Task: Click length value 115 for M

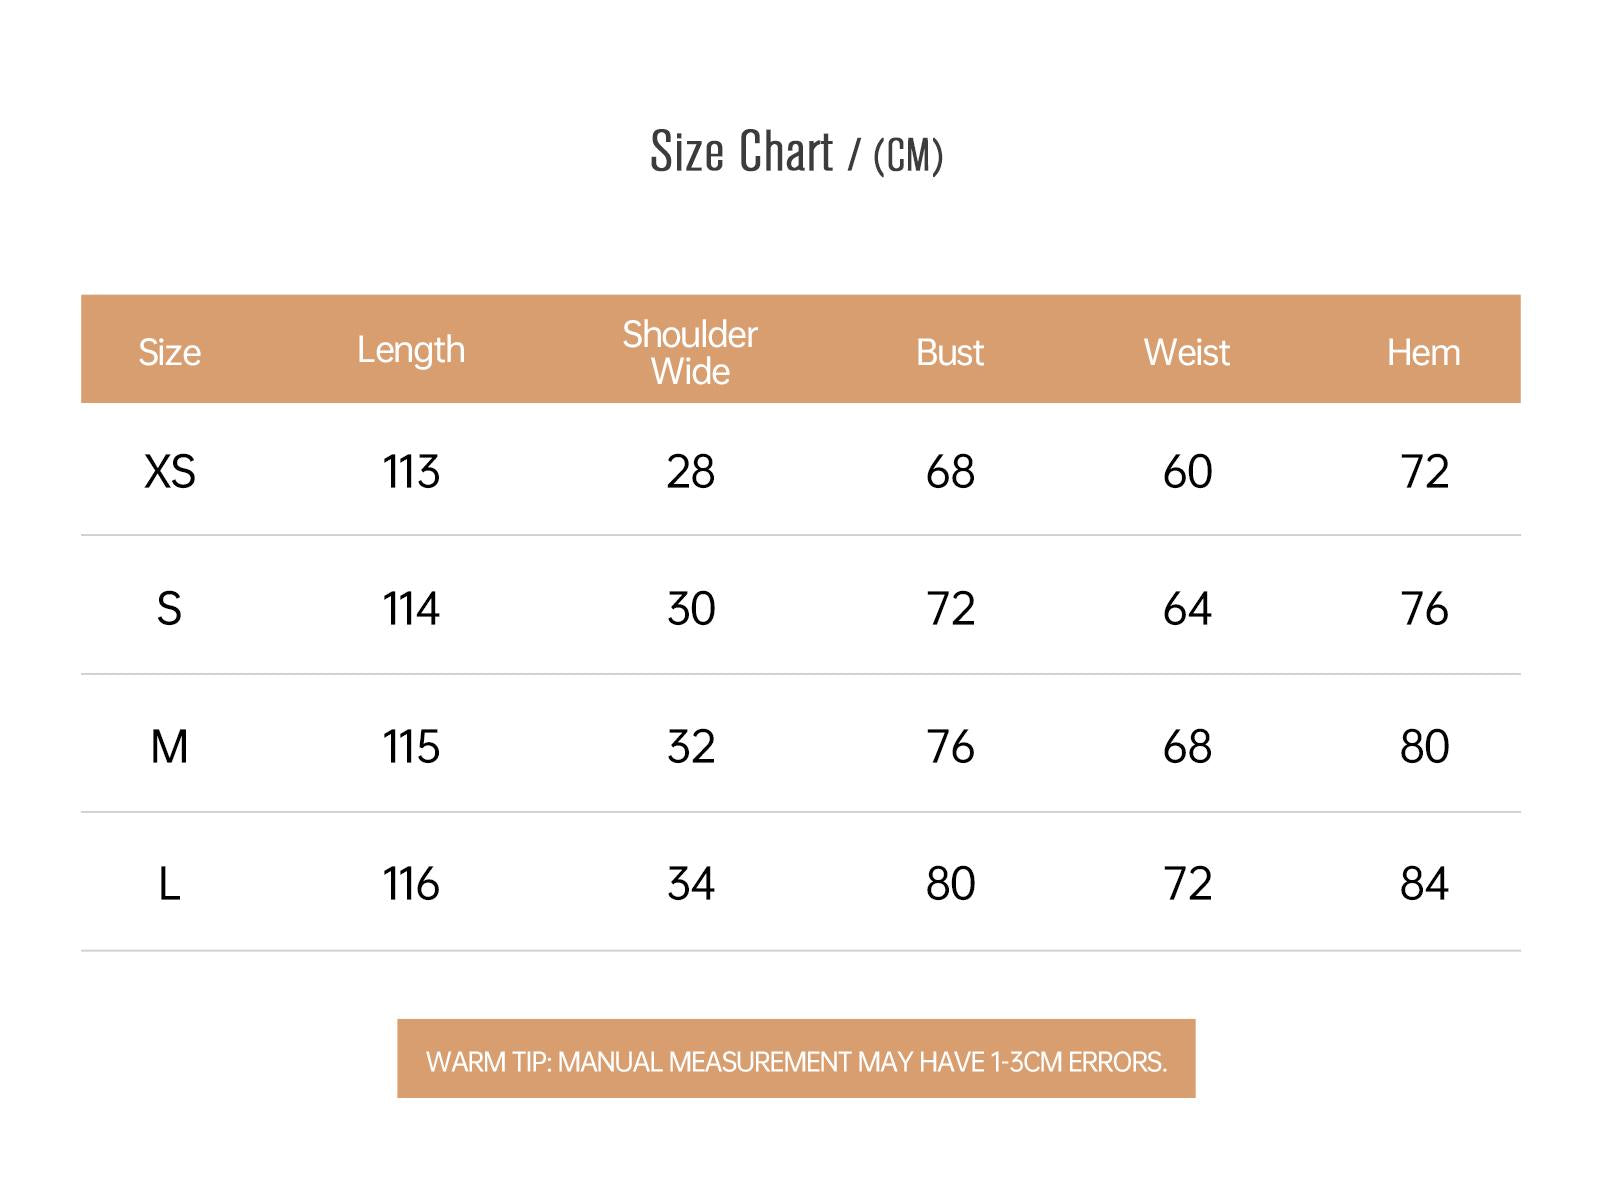Action: (x=411, y=747)
